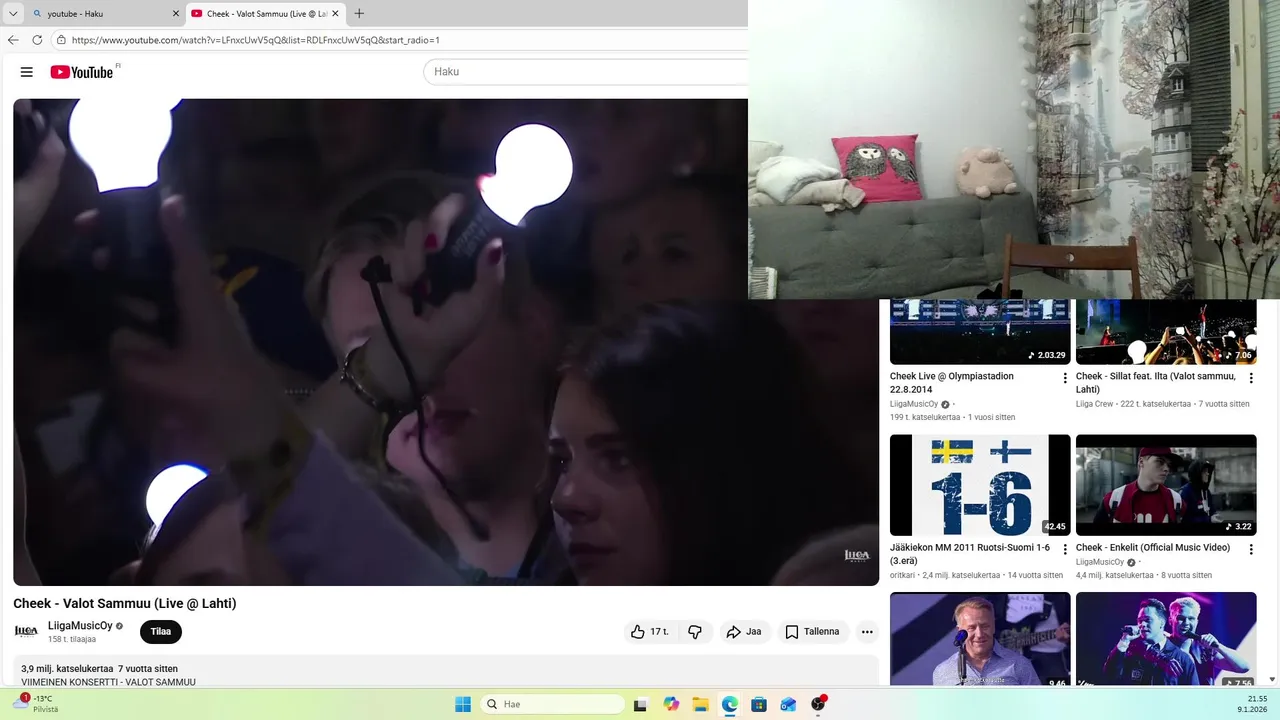Open Cheek Live @ Olympiastadion thumbnail

[x=980, y=331]
